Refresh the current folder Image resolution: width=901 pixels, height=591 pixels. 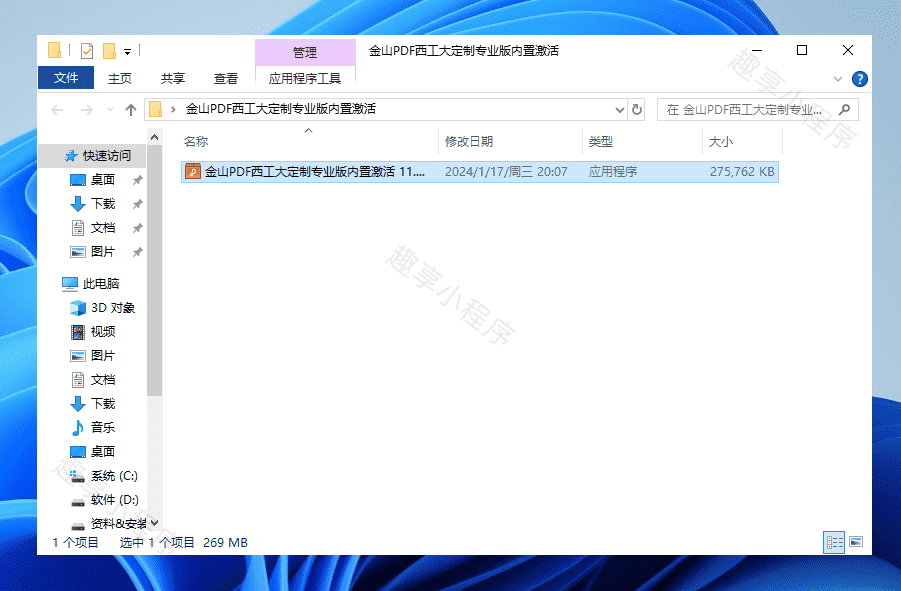[x=637, y=109]
